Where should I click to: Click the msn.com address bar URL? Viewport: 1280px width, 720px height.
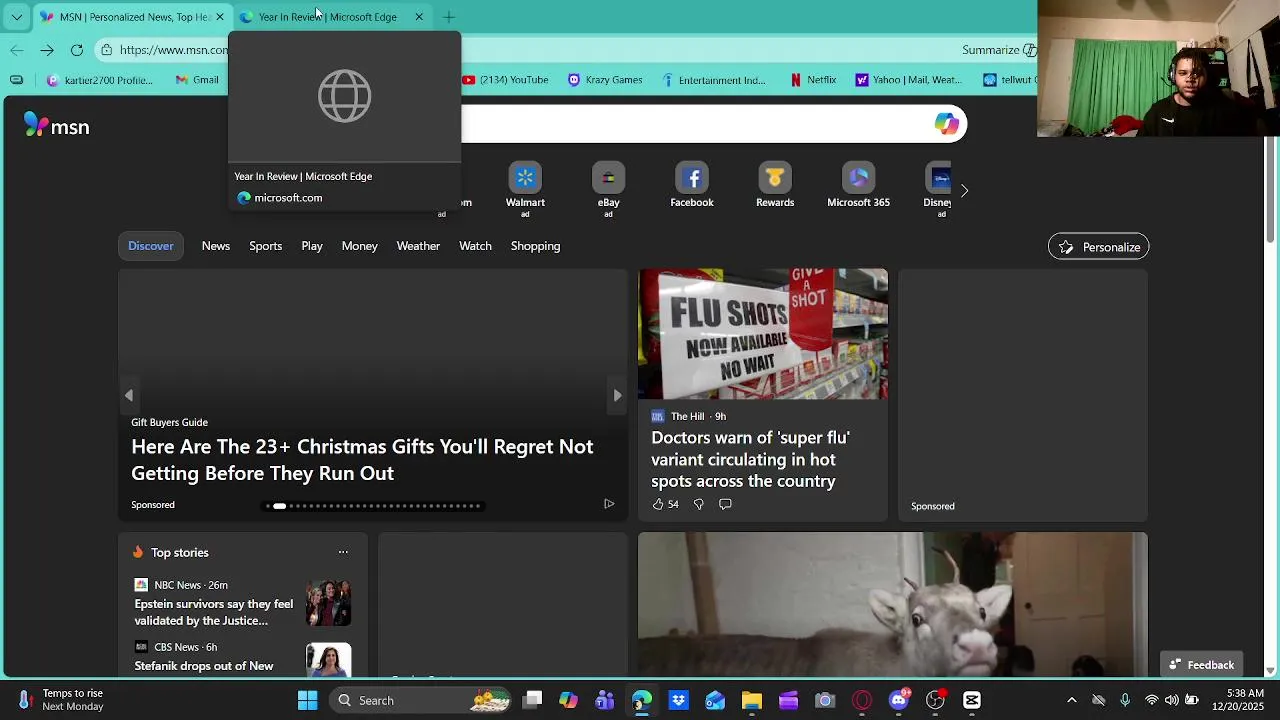(173, 50)
